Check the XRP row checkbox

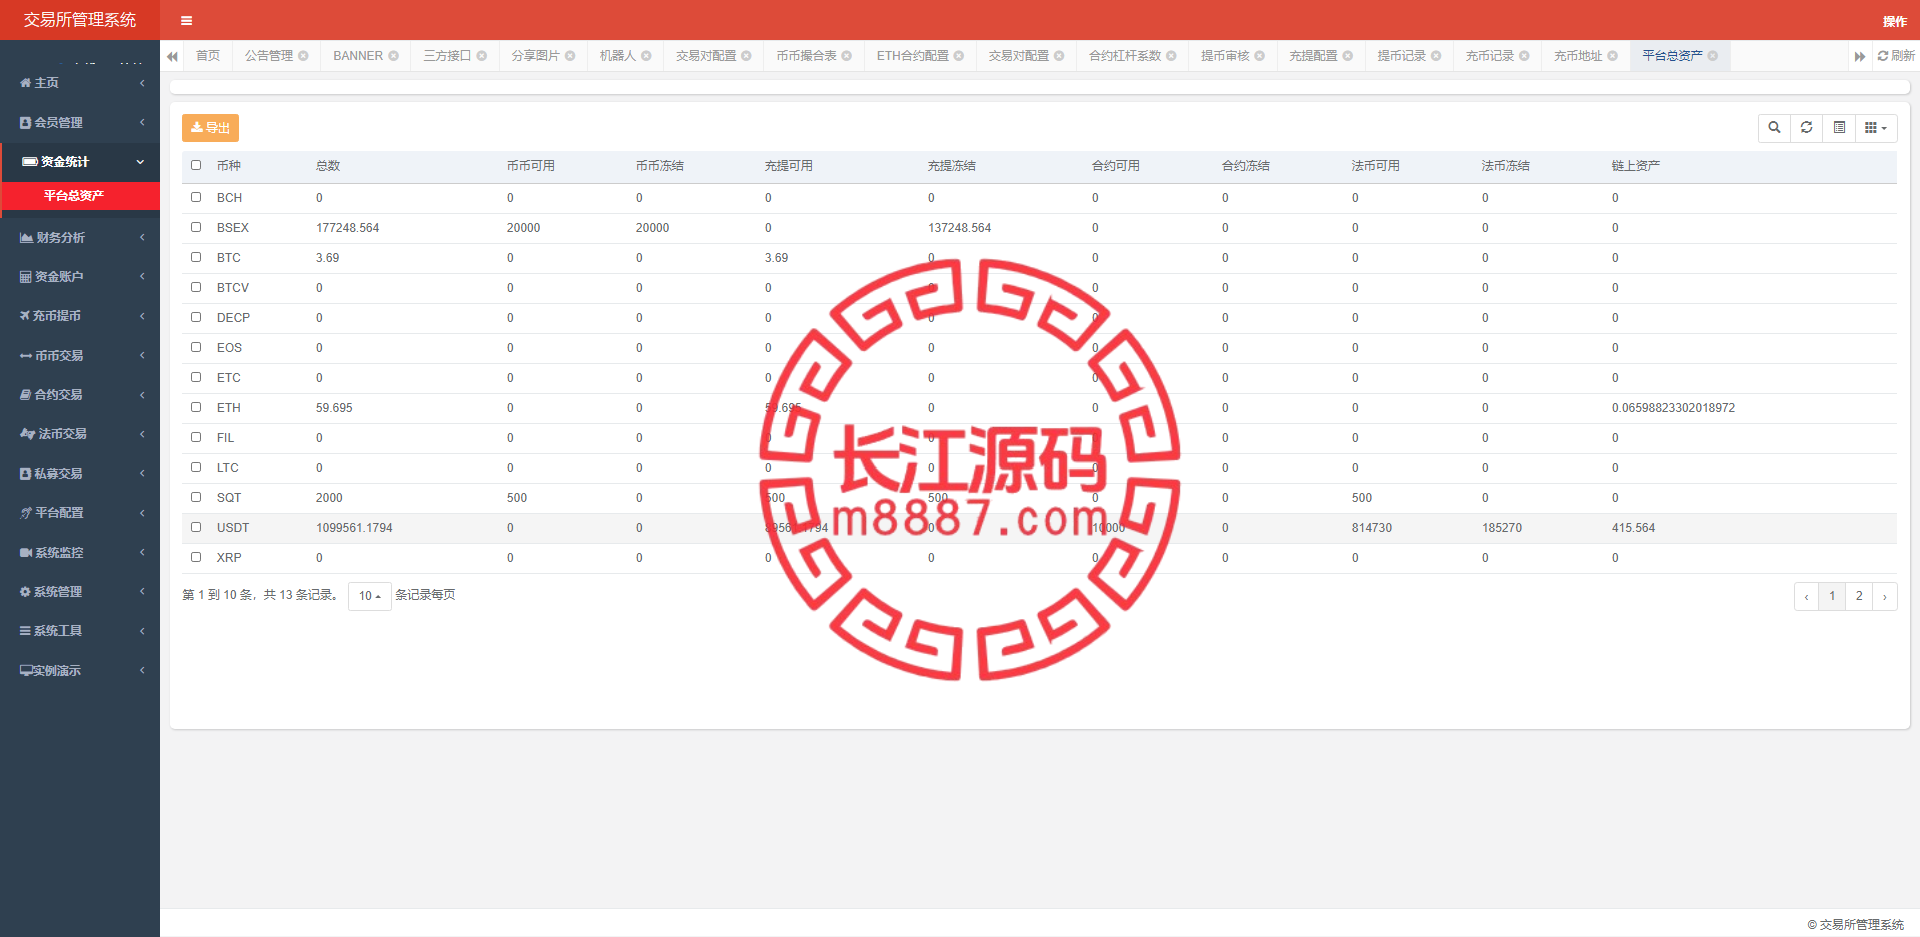click(x=196, y=557)
